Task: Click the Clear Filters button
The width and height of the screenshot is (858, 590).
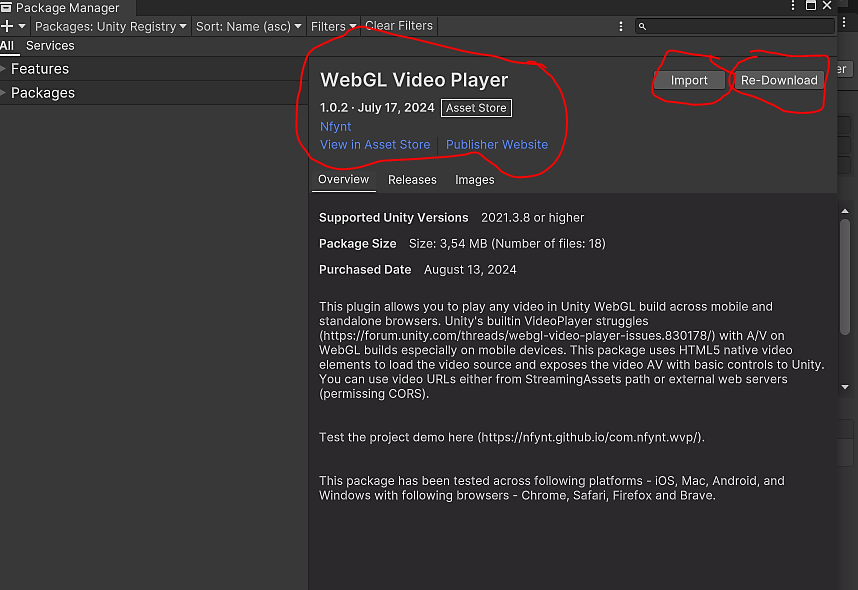Action: point(399,26)
